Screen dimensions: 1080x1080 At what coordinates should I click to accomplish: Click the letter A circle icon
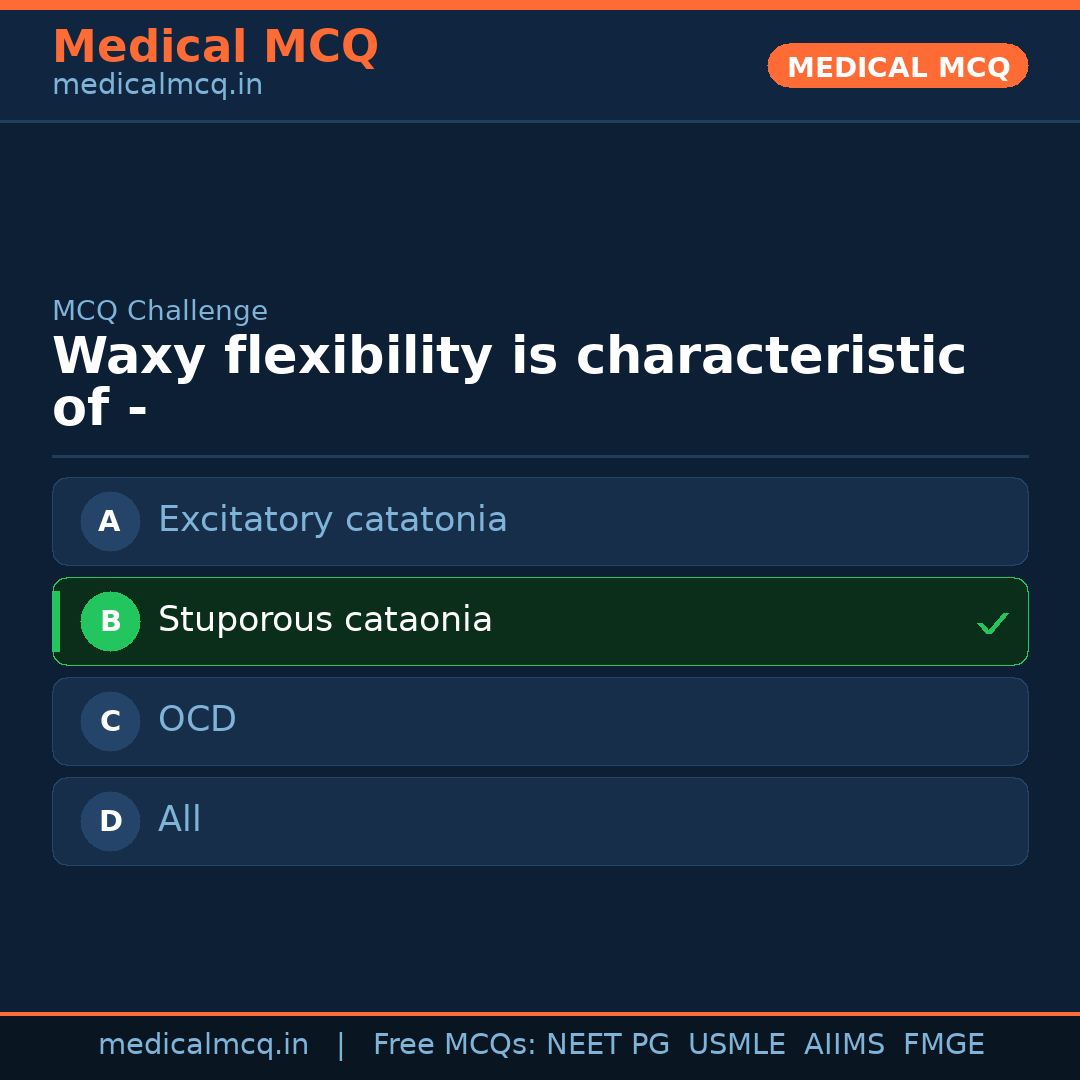(x=110, y=521)
